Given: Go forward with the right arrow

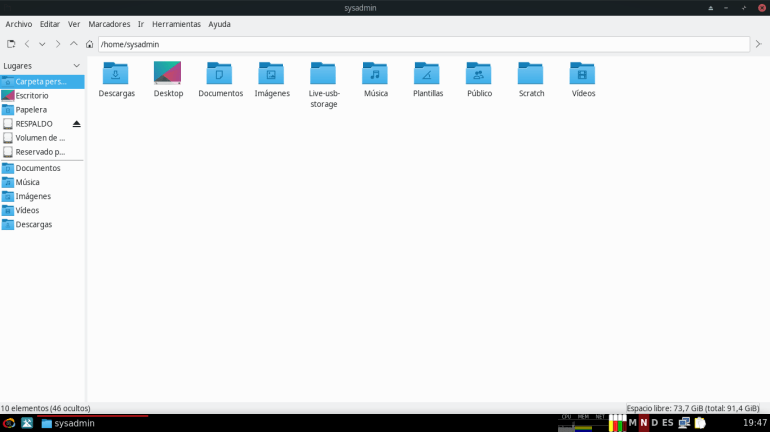Looking at the screenshot, I should [58, 44].
